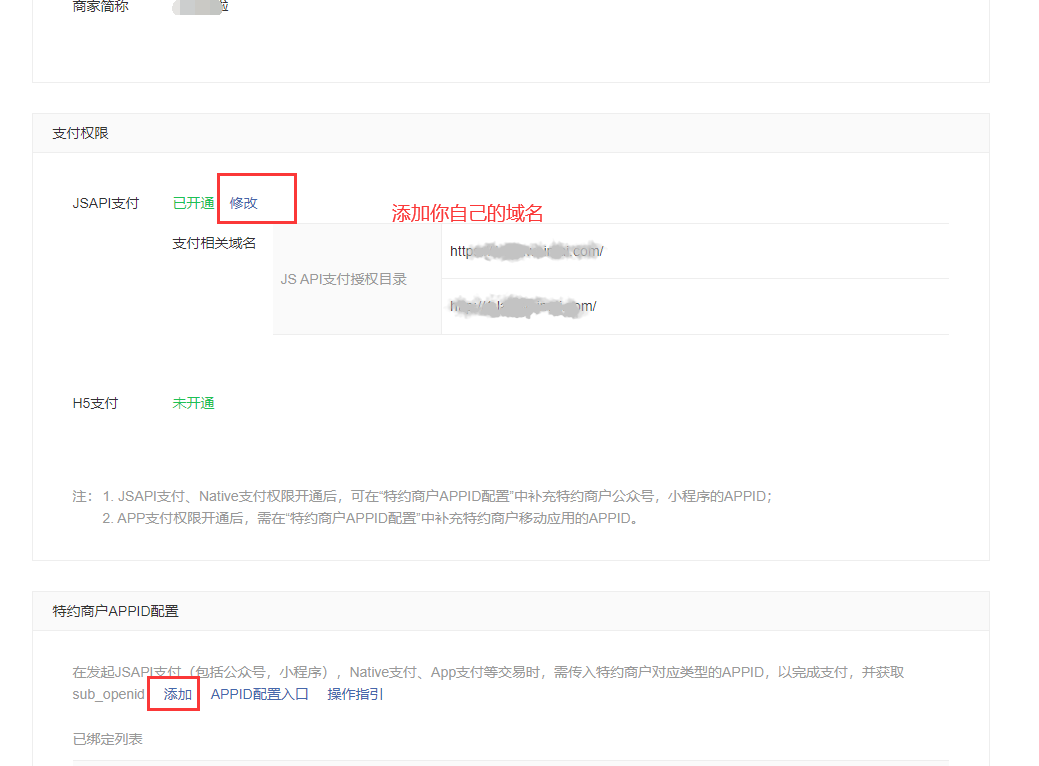Image resolution: width=1039 pixels, height=766 pixels.
Task: Click the first authorized directory URL ending .com/
Action: [x=527, y=251]
